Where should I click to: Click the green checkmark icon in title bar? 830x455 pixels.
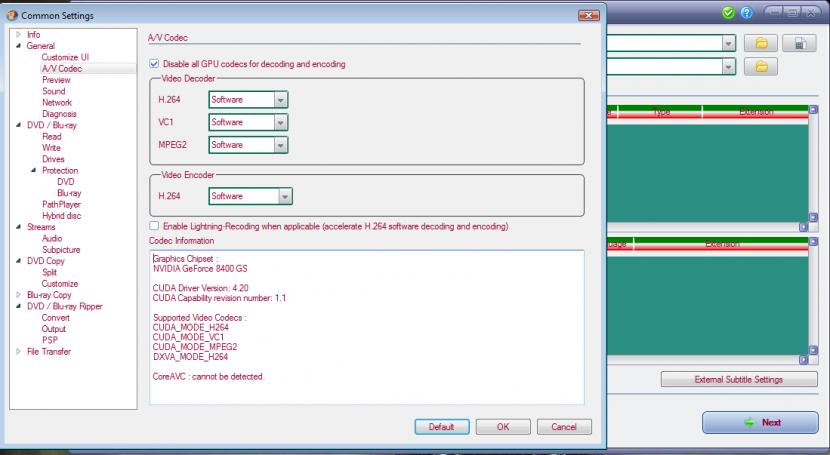(x=728, y=13)
